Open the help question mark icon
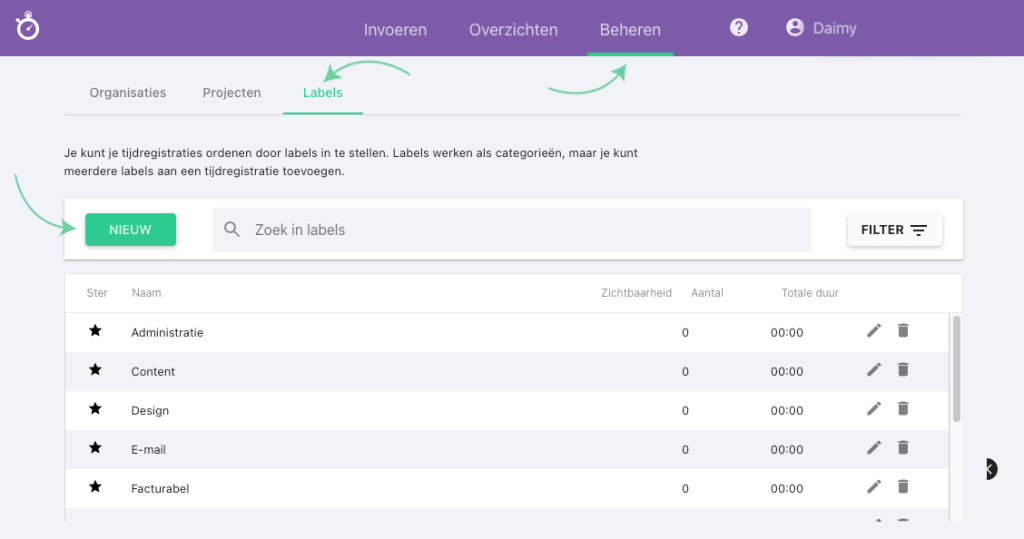Screen dimensions: 1024x539 (x=739, y=28)
